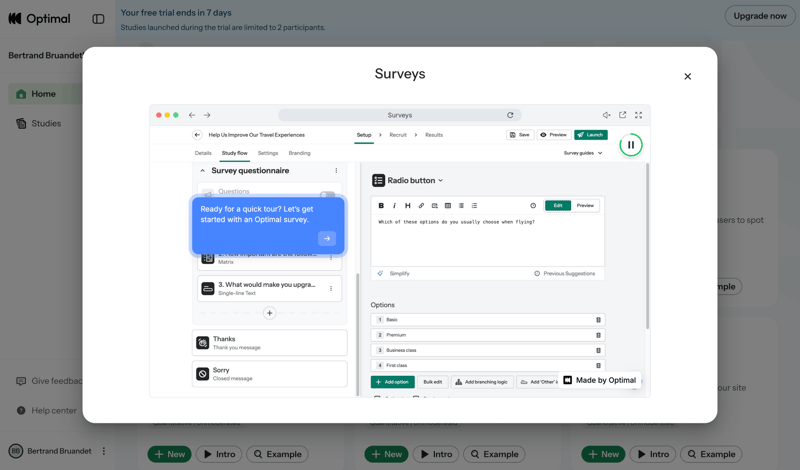Expand the Survey guides dropdown
Viewport: 800px width, 470px height.
tap(583, 153)
